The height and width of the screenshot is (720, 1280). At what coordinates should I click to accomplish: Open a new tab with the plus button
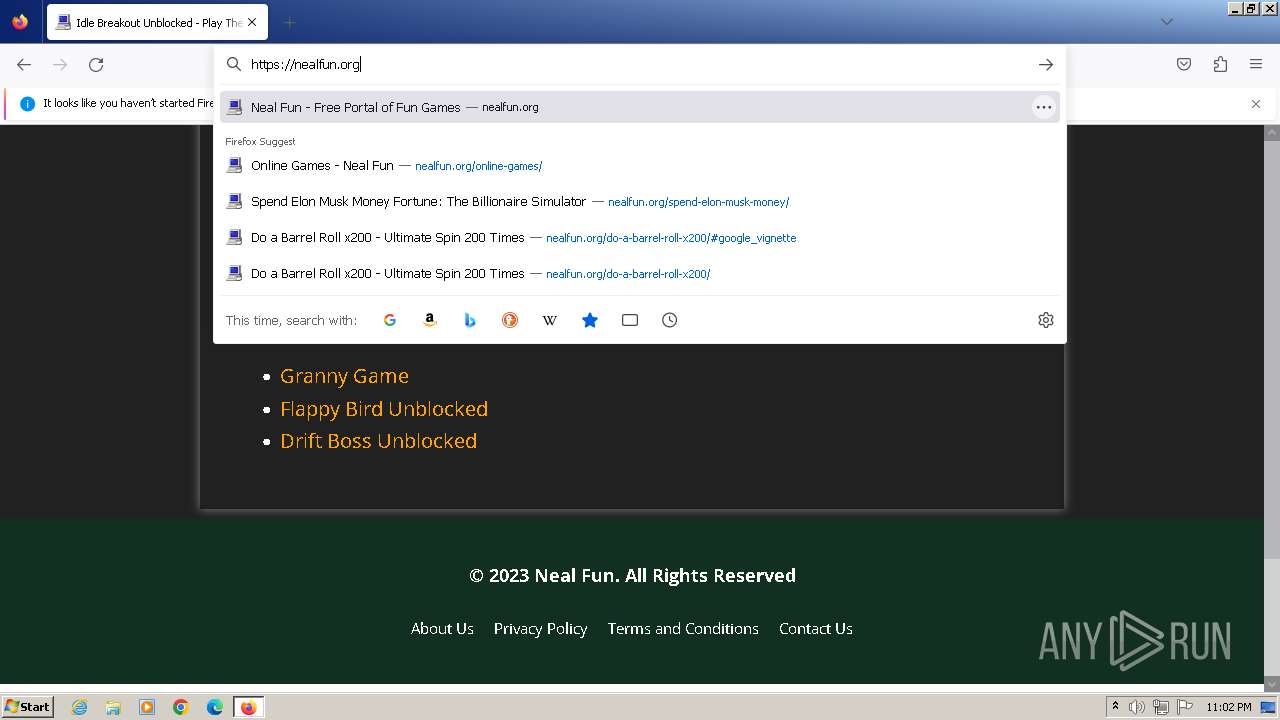pyautogui.click(x=289, y=22)
